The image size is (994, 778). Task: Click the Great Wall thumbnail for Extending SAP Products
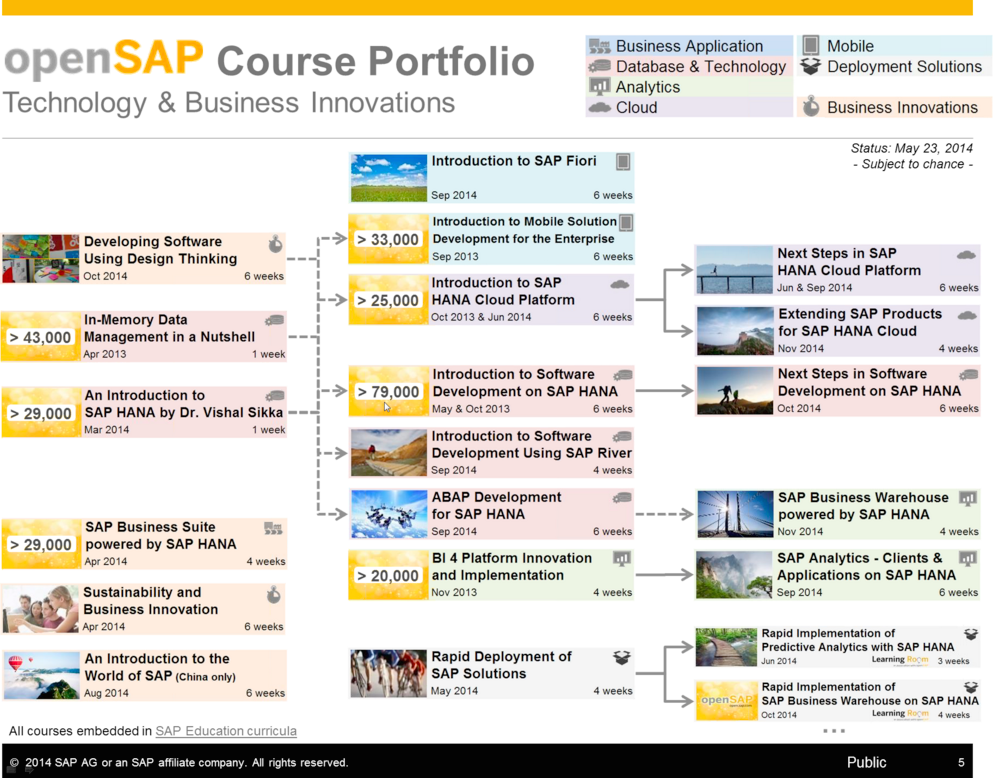click(x=735, y=331)
